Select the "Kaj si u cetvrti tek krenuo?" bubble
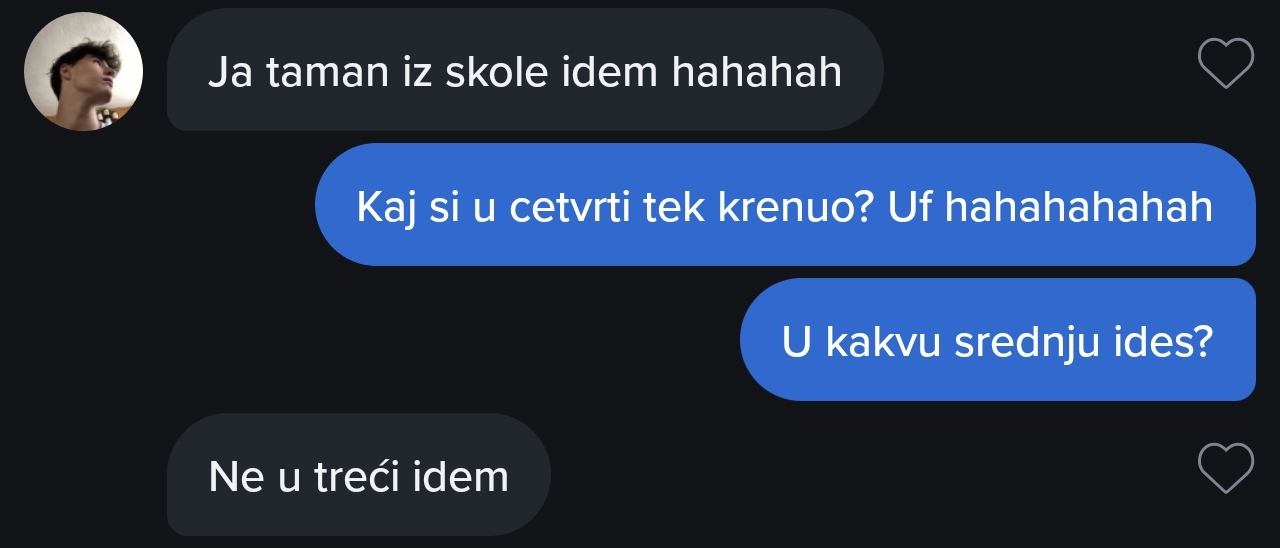1280x548 pixels. point(785,205)
